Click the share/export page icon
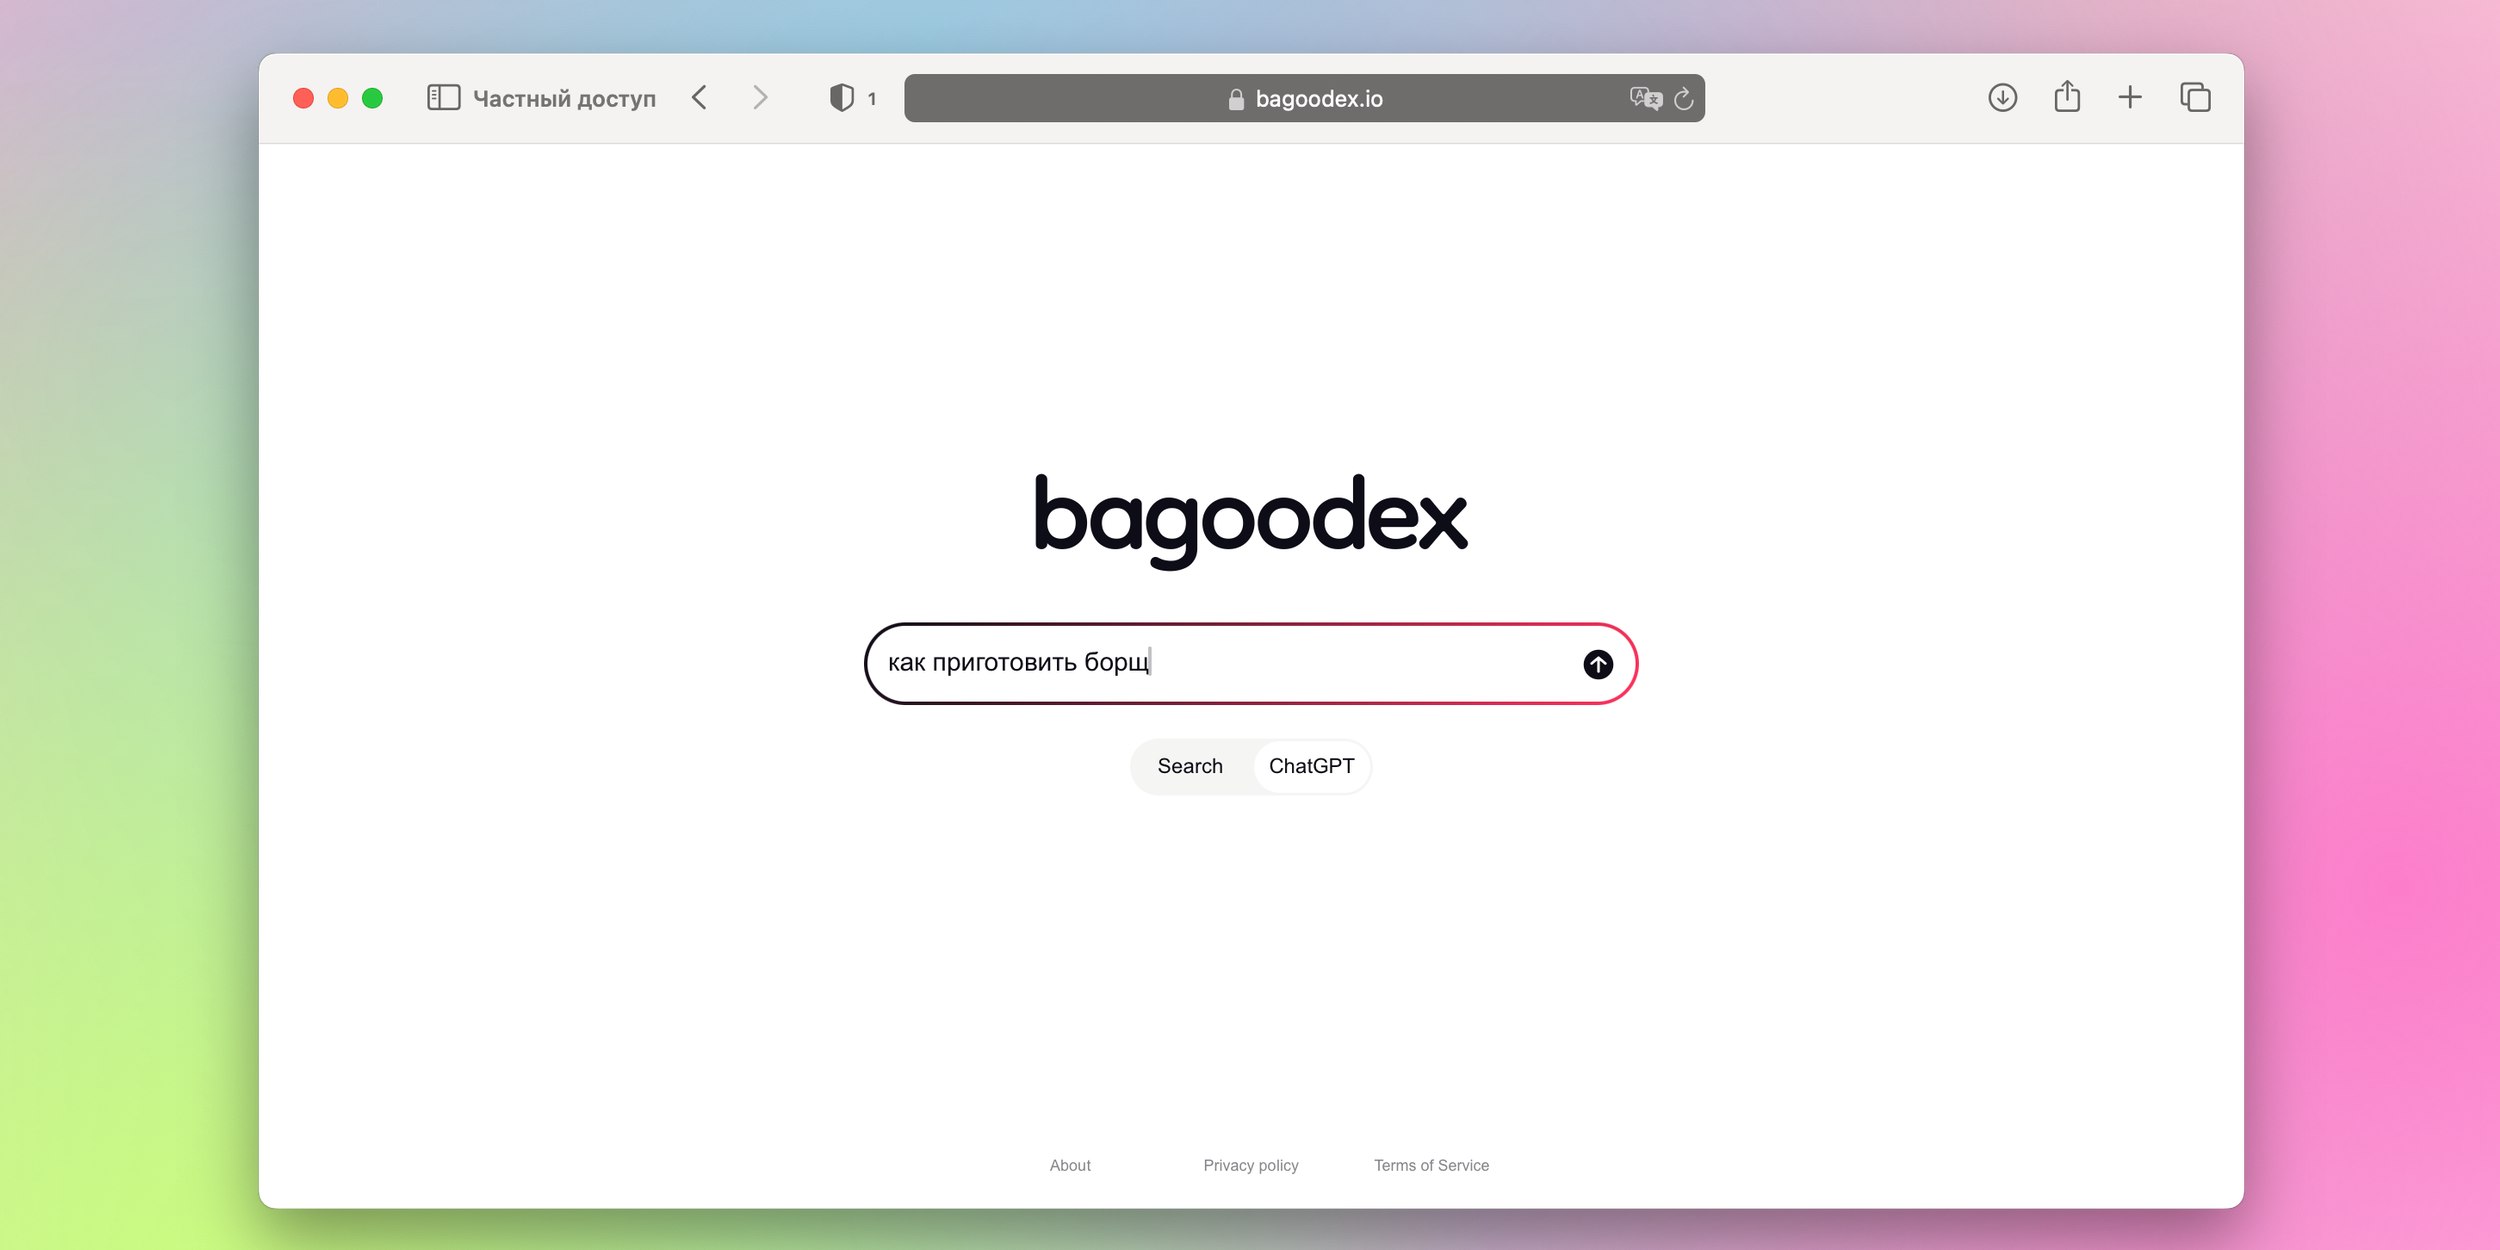 click(2066, 99)
